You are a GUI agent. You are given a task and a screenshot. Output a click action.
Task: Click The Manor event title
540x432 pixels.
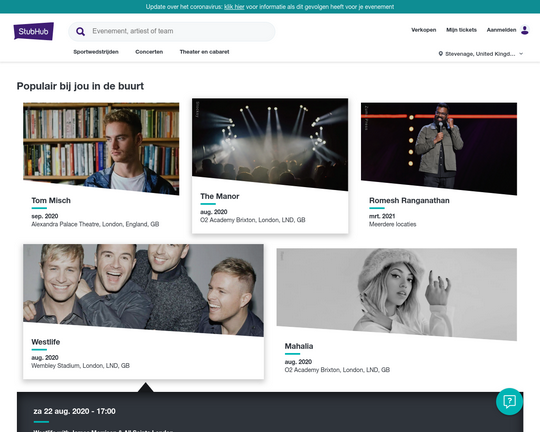tap(220, 196)
